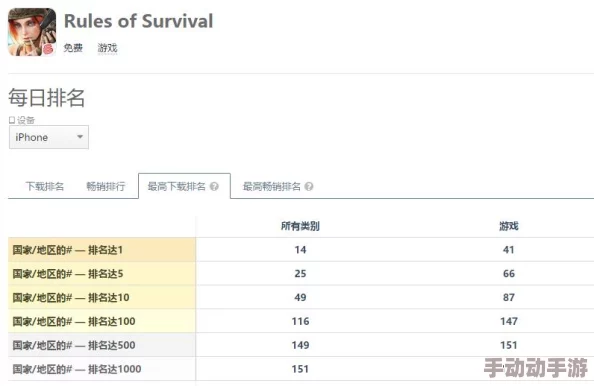The width and height of the screenshot is (594, 386).
Task: Click value 116 in 所有类别 column
Action: tap(300, 321)
